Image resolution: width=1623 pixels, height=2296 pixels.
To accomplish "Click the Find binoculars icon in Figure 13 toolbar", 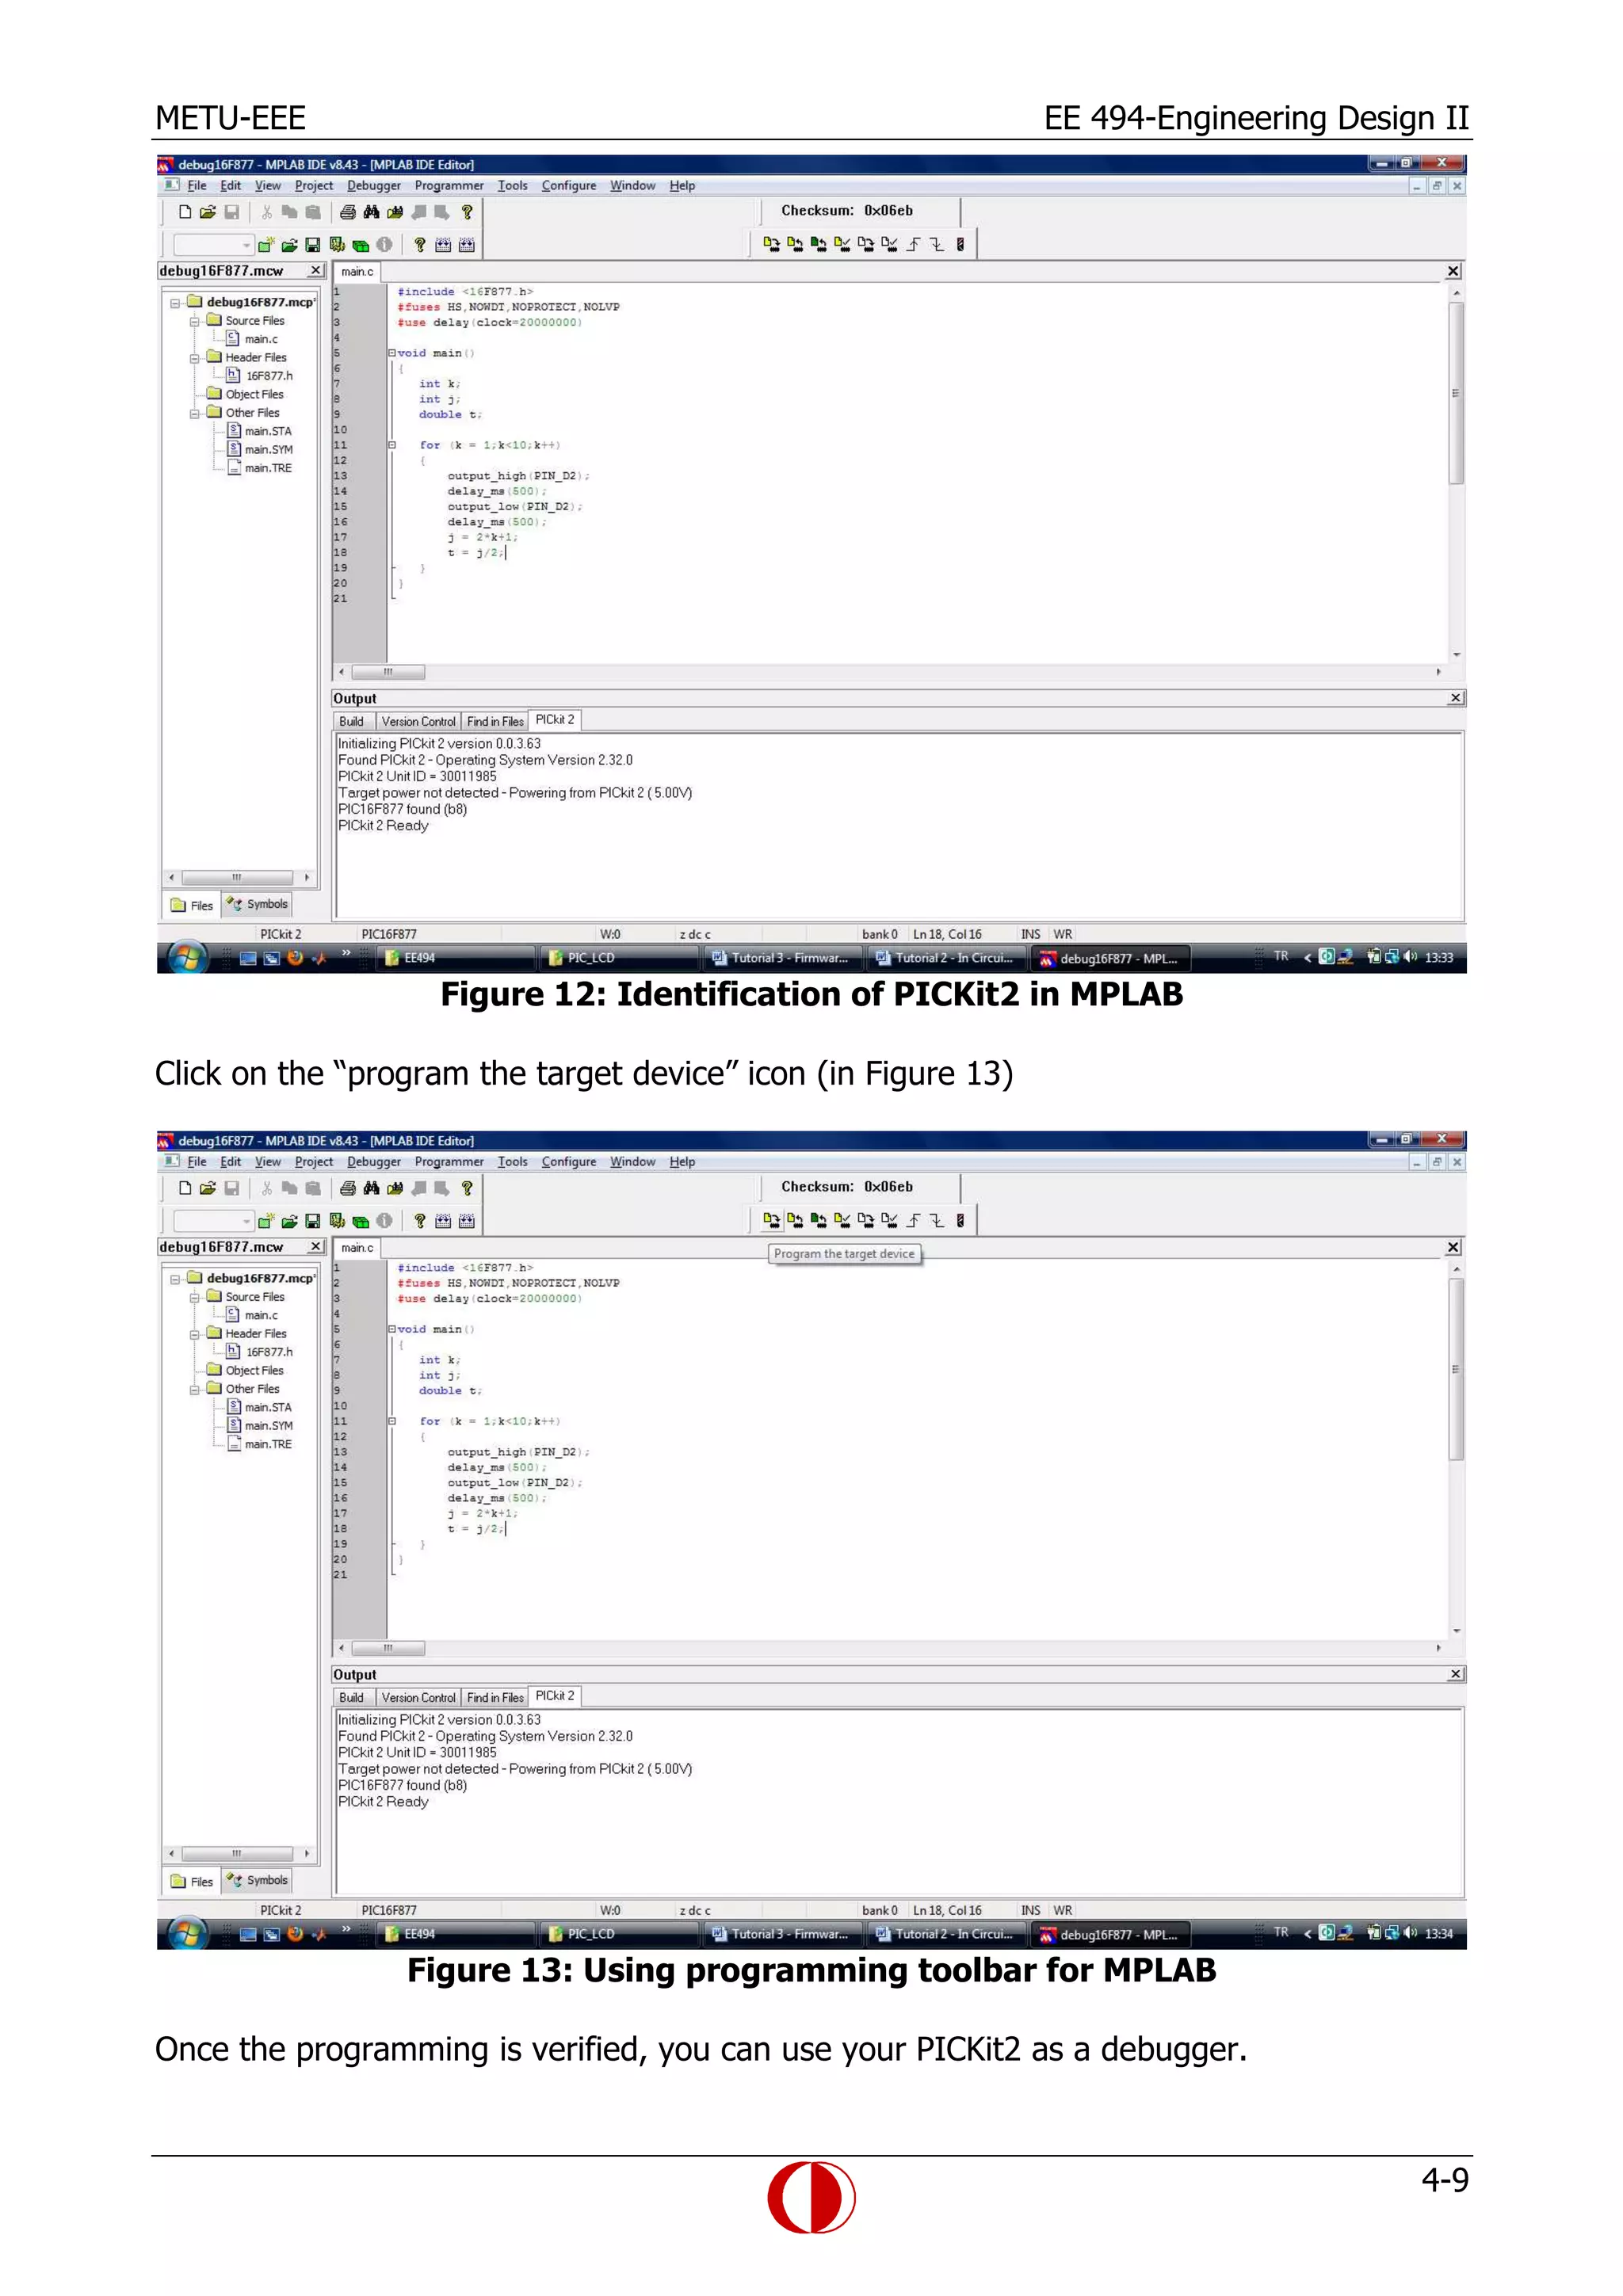I will [x=371, y=1188].
